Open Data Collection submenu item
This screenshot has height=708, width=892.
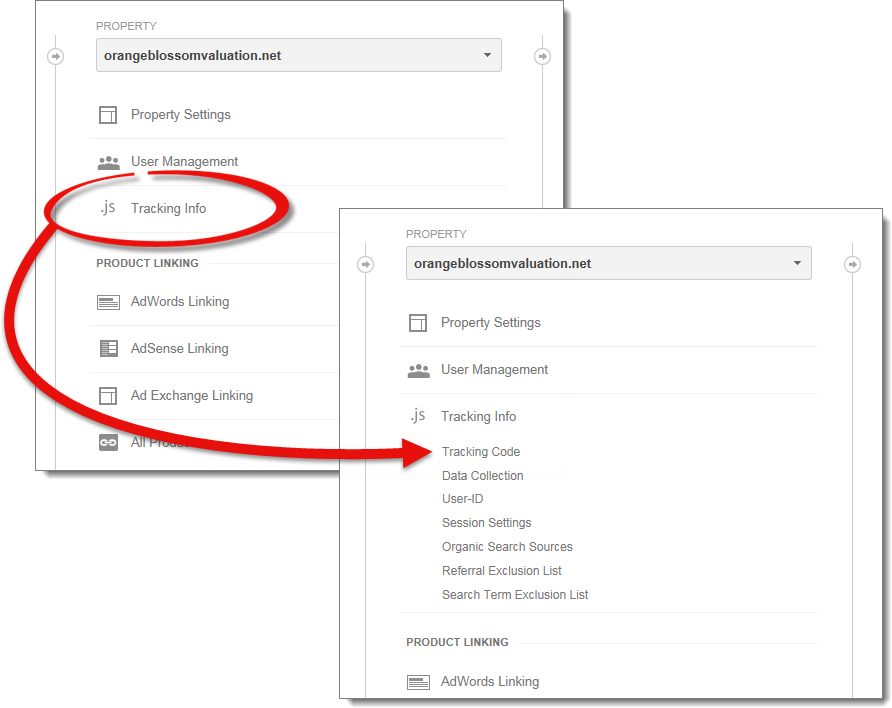pyautogui.click(x=482, y=475)
